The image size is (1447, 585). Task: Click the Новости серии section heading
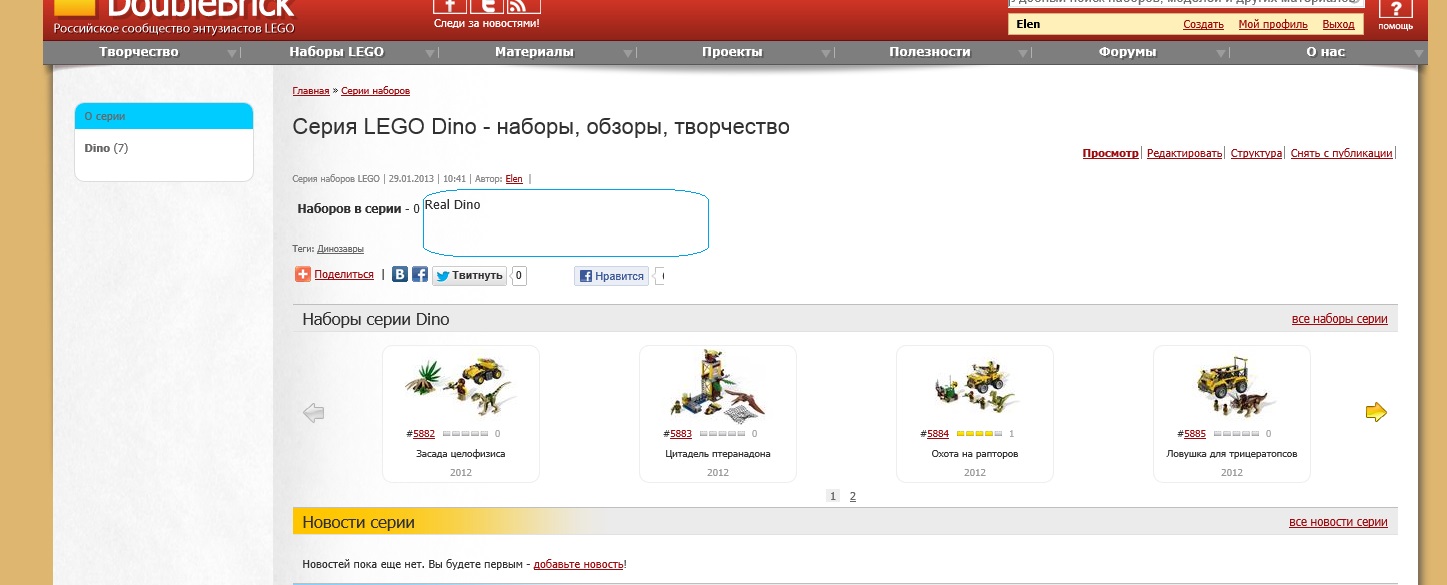tap(358, 522)
